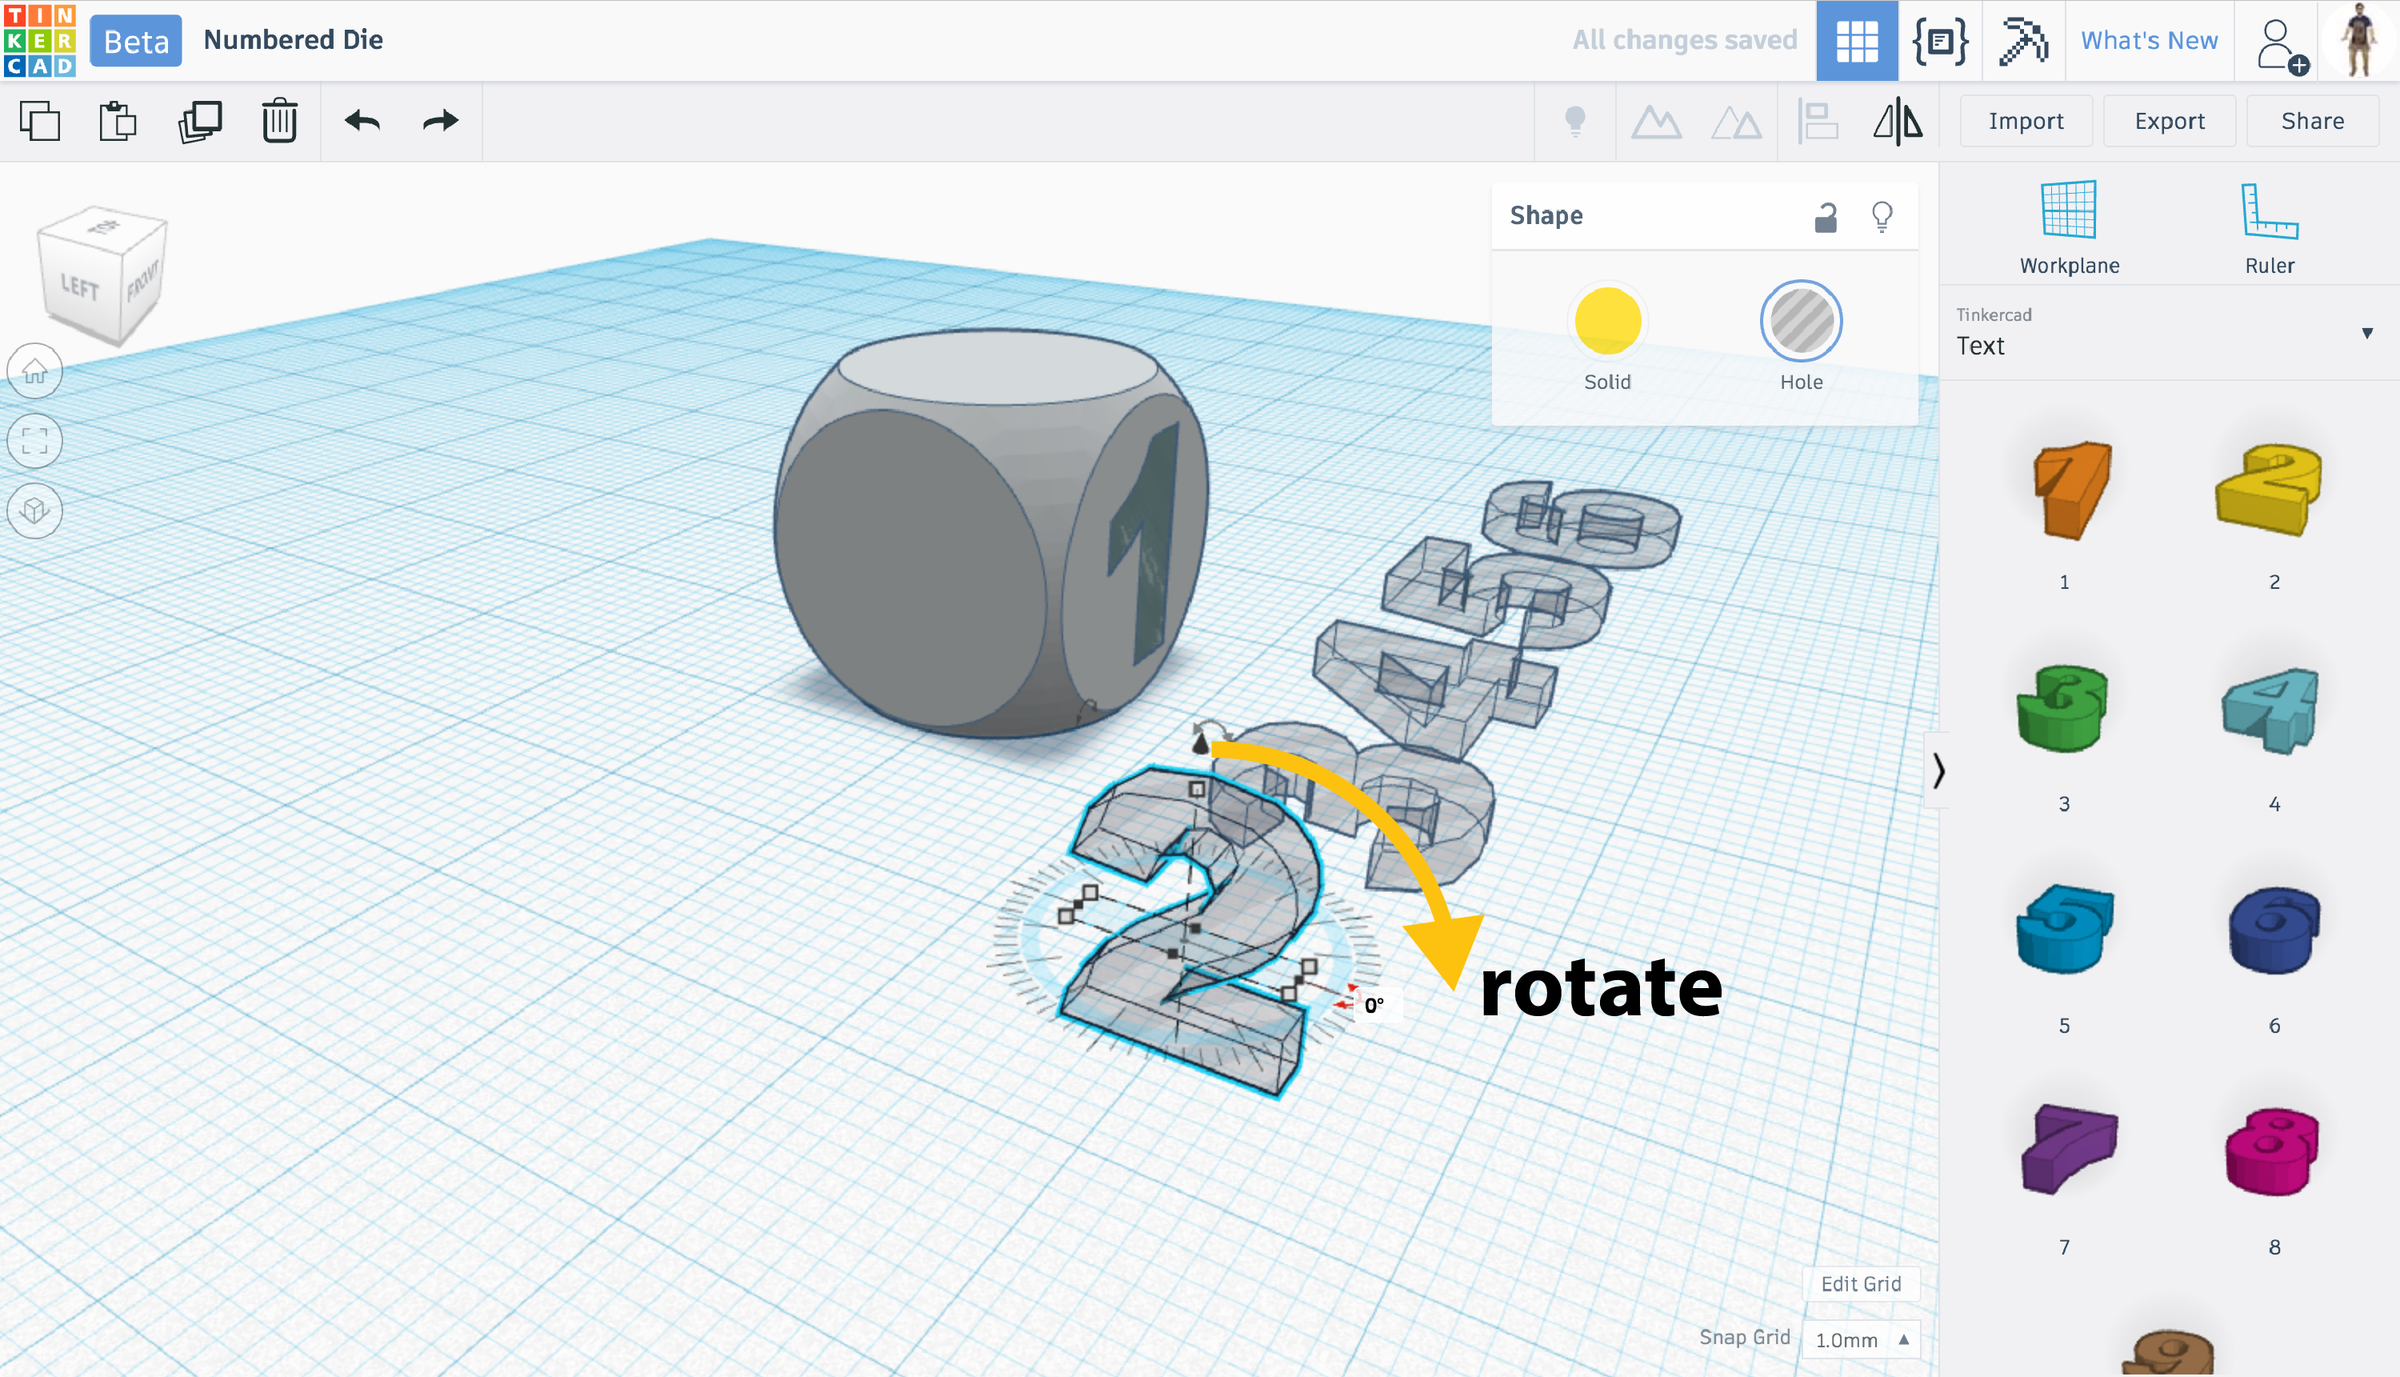Choose the yellow Solid color swatch
The height and width of the screenshot is (1377, 2400).
point(1607,322)
